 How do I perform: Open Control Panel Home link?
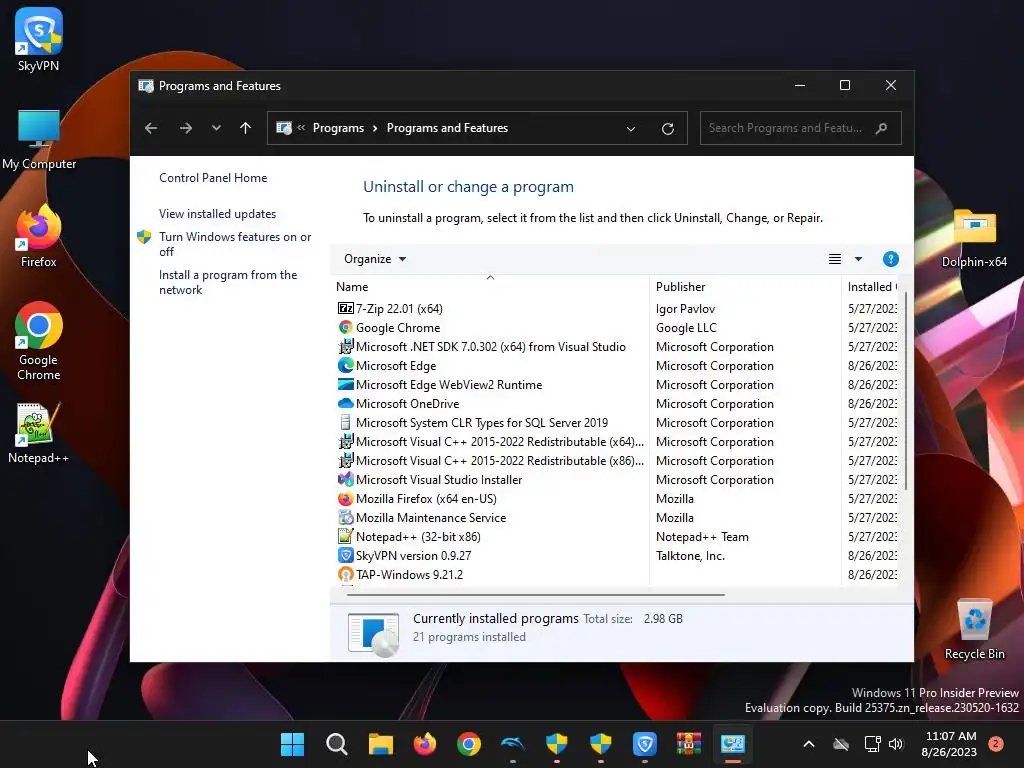point(213,178)
